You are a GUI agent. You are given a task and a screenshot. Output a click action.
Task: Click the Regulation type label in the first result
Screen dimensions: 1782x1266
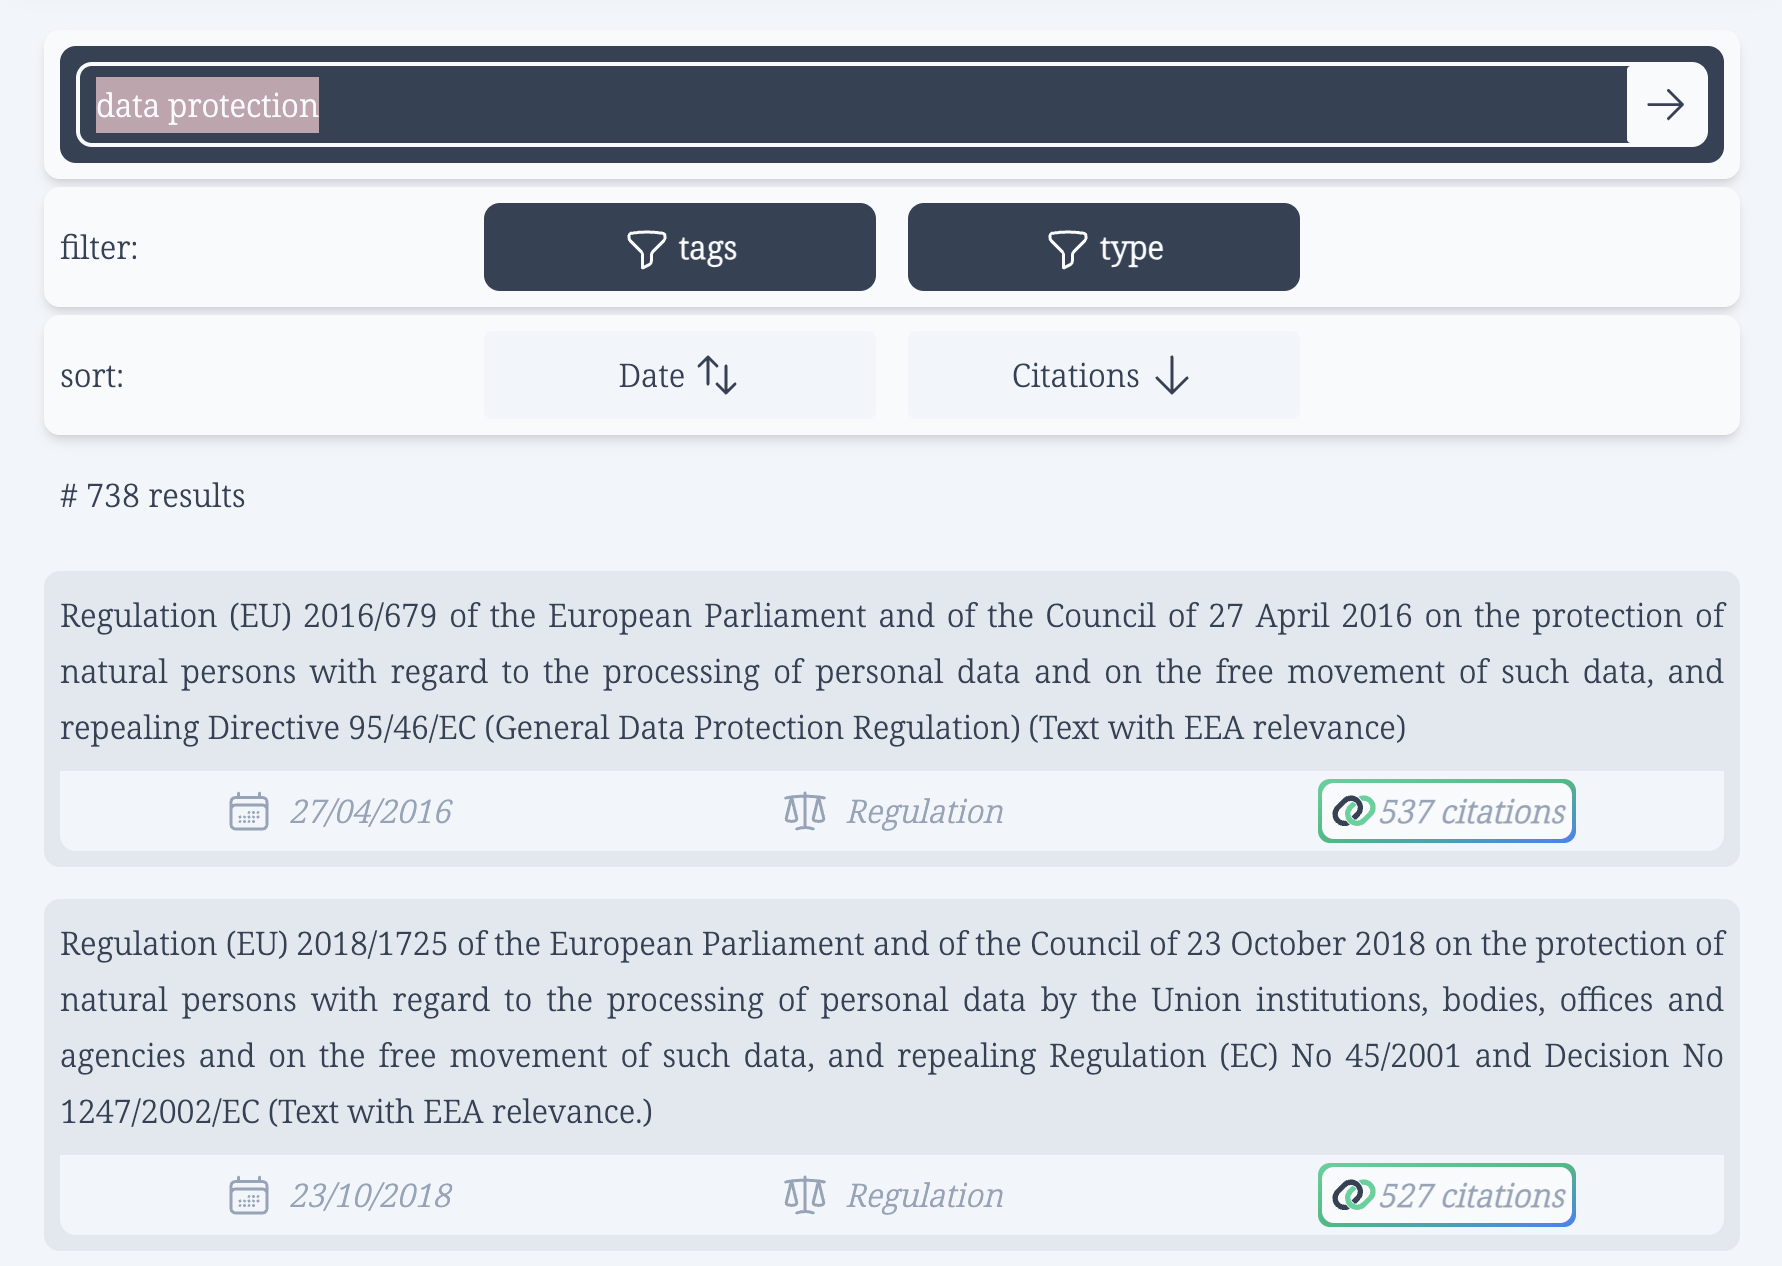(925, 811)
